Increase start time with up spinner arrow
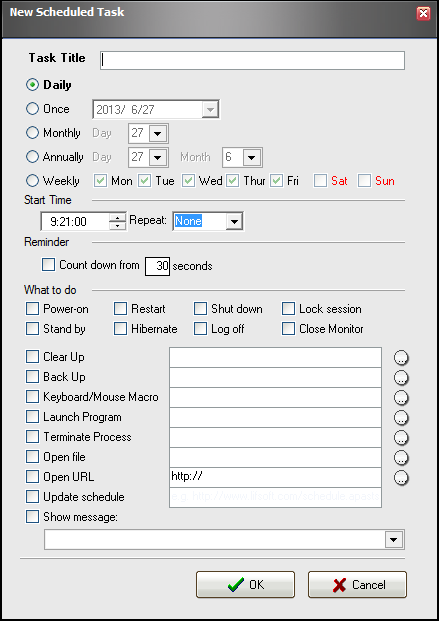 [117, 217]
